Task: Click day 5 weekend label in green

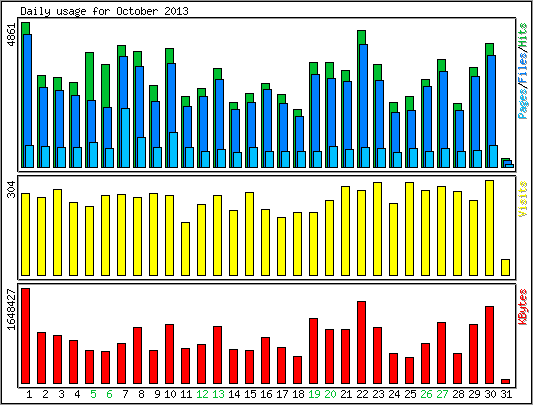Action: tap(93, 394)
